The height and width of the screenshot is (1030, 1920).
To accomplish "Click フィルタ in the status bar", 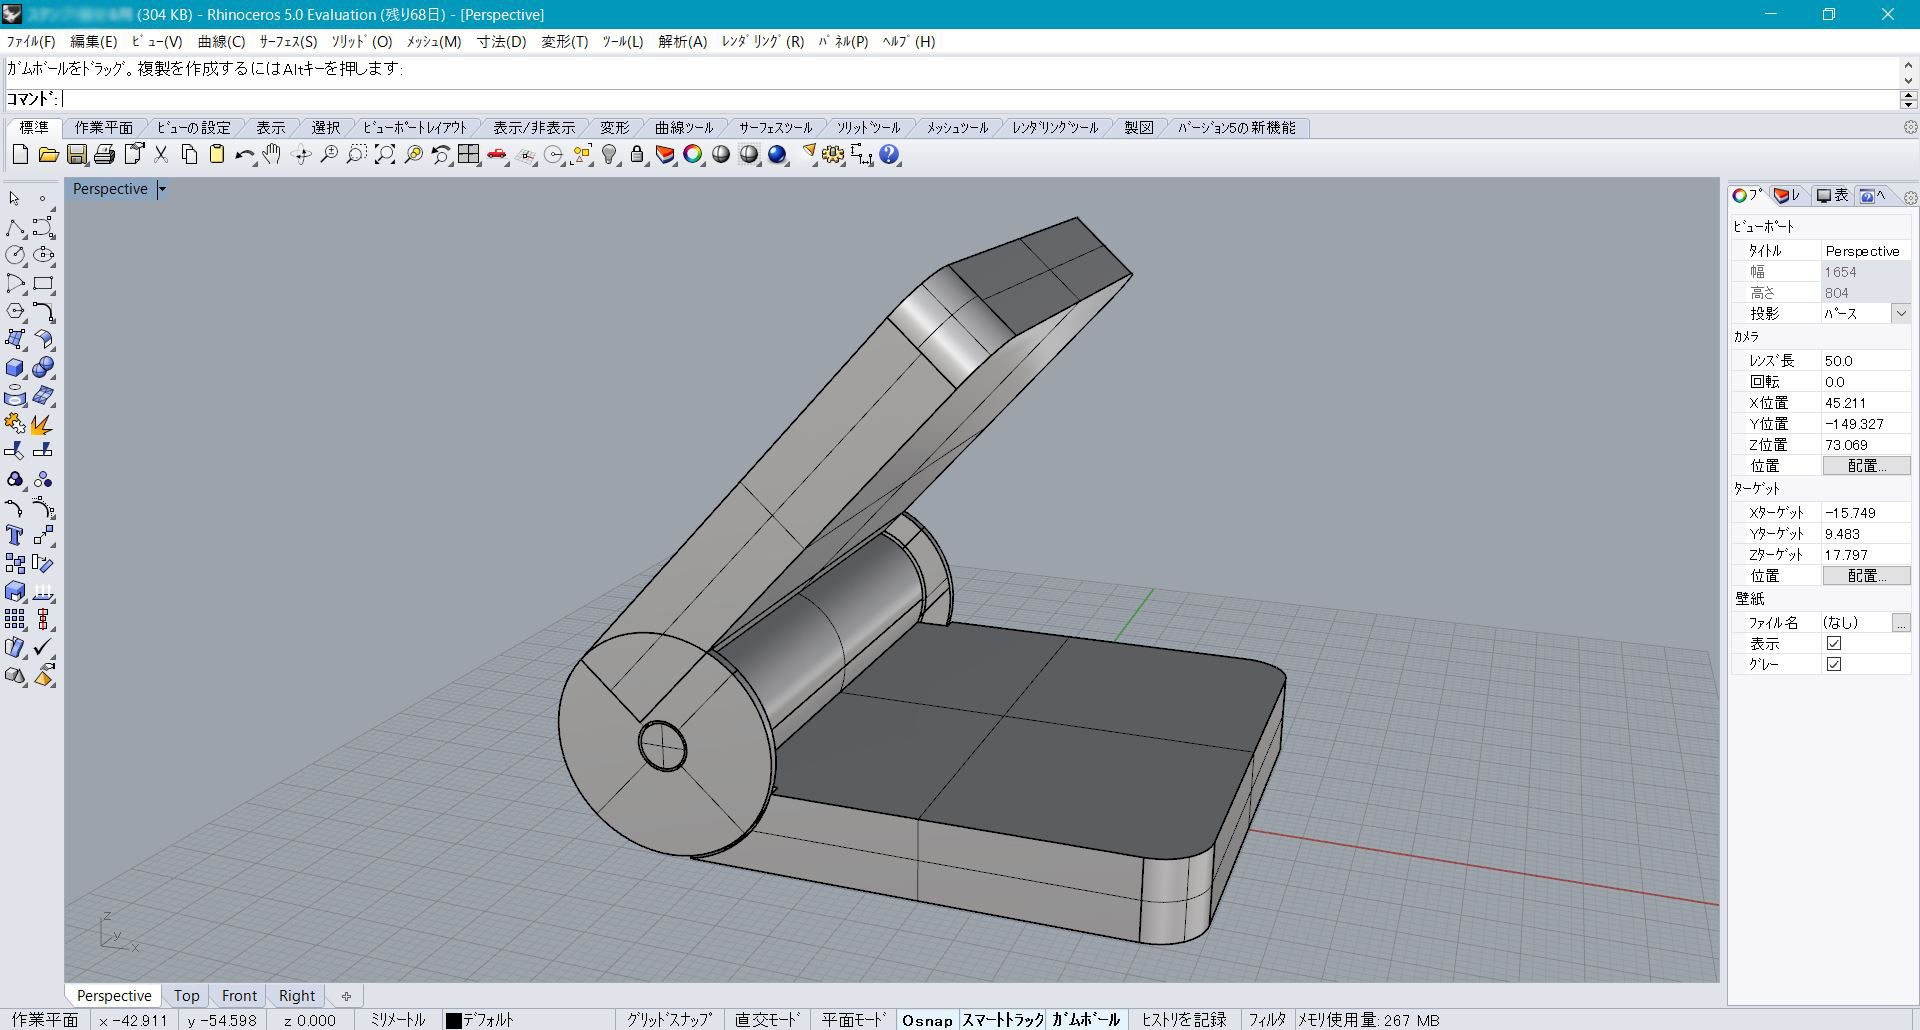I will click(x=1267, y=1020).
